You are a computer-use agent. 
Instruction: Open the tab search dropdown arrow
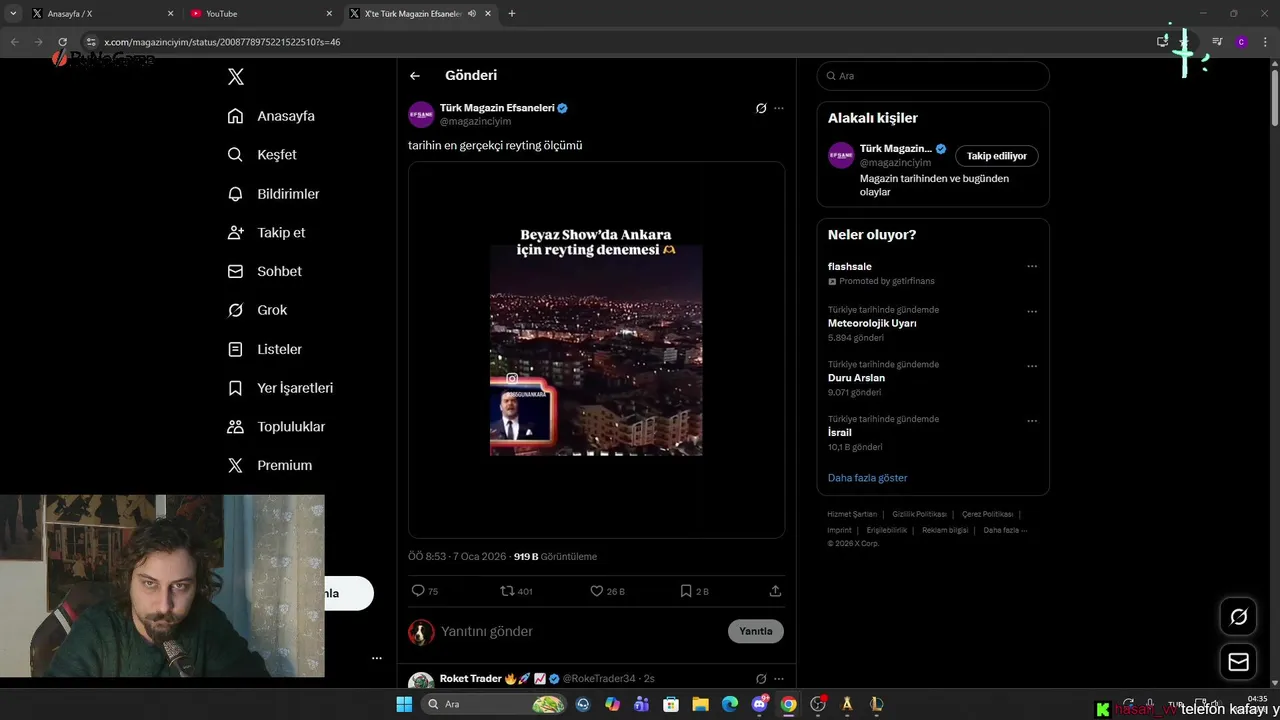pos(13,14)
